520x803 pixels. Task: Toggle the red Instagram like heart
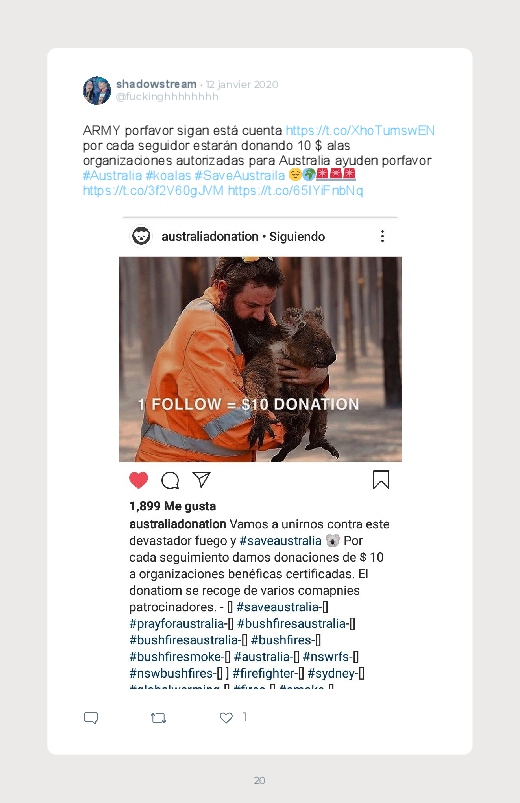138,480
